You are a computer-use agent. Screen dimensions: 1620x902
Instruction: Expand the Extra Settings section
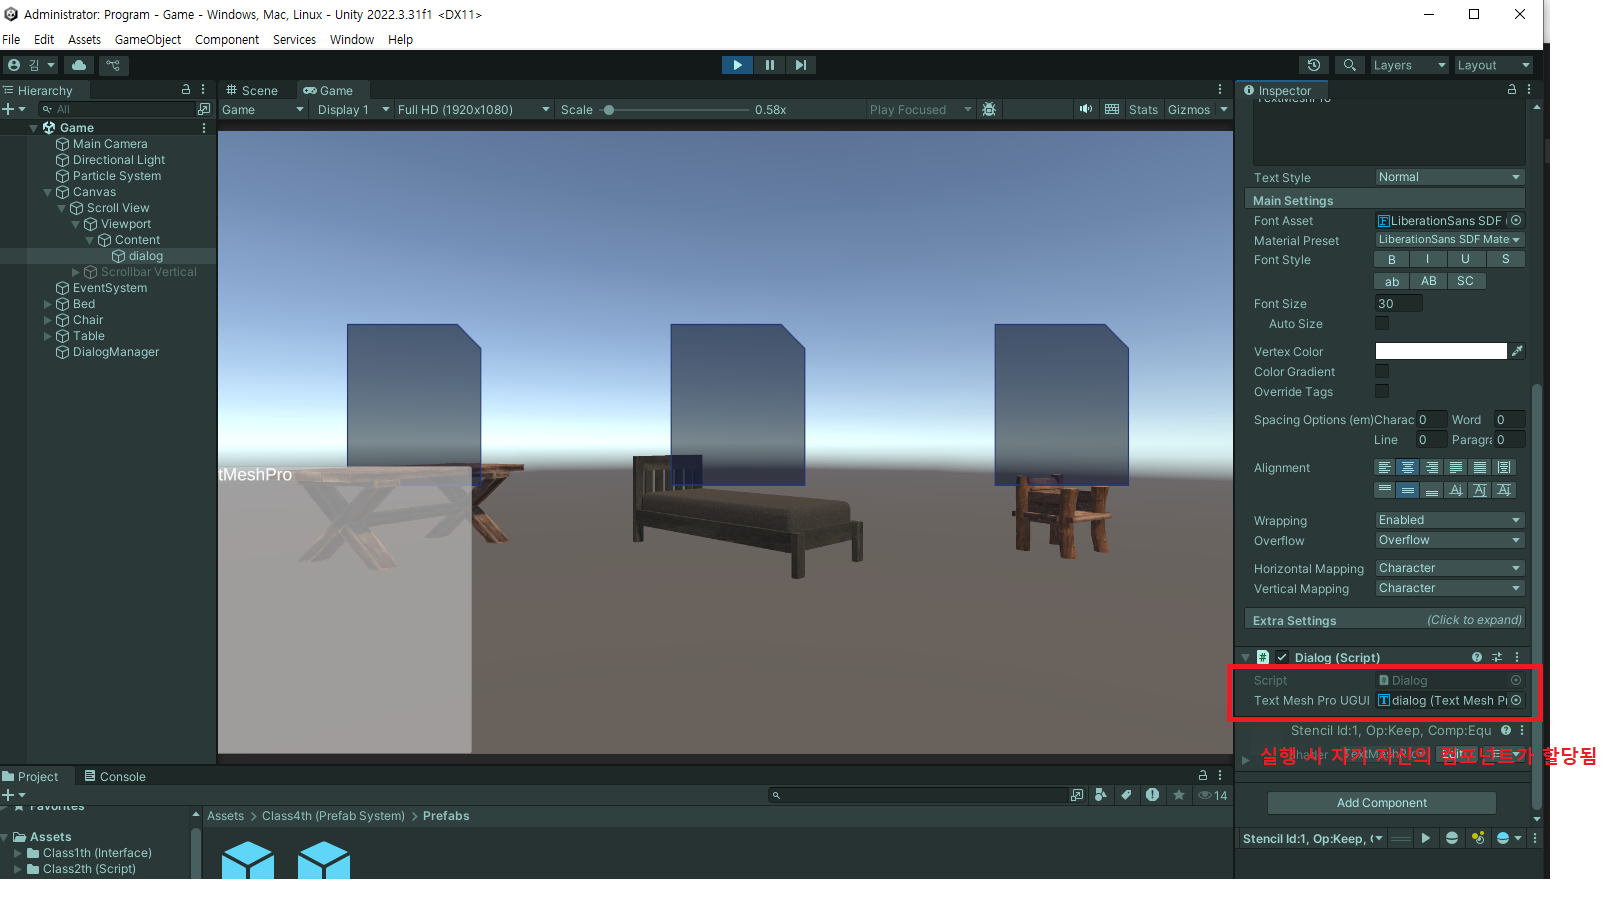[1385, 620]
